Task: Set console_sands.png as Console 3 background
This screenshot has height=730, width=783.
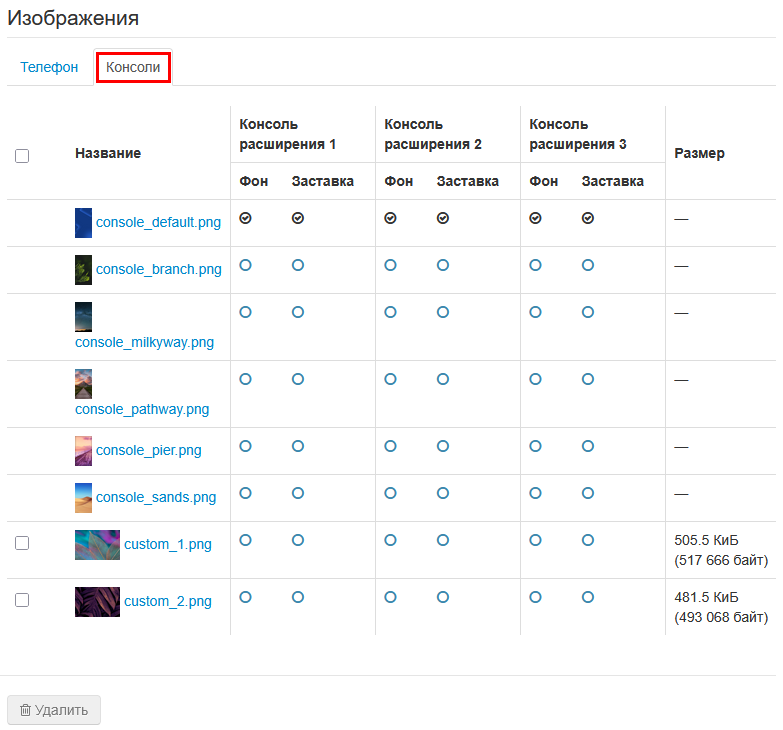Action: tap(536, 493)
